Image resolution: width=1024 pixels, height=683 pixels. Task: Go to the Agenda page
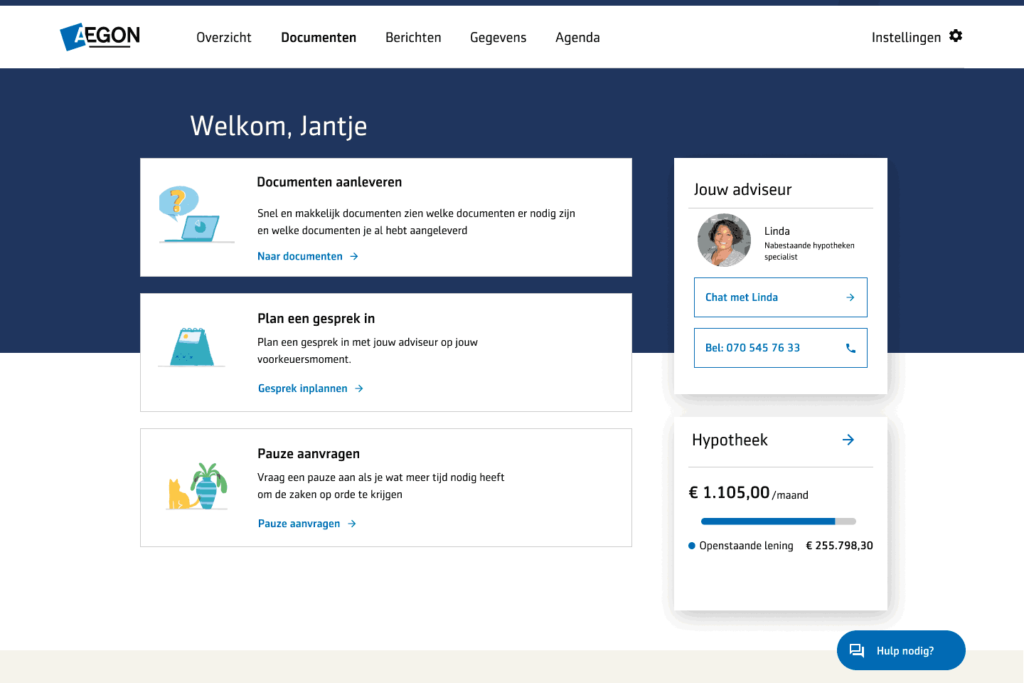pyautogui.click(x=577, y=37)
